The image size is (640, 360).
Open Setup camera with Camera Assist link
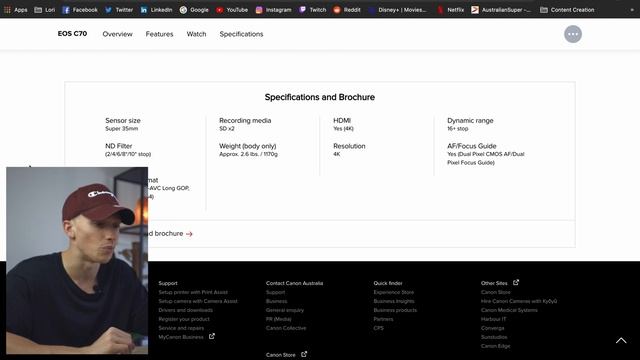coord(198,301)
